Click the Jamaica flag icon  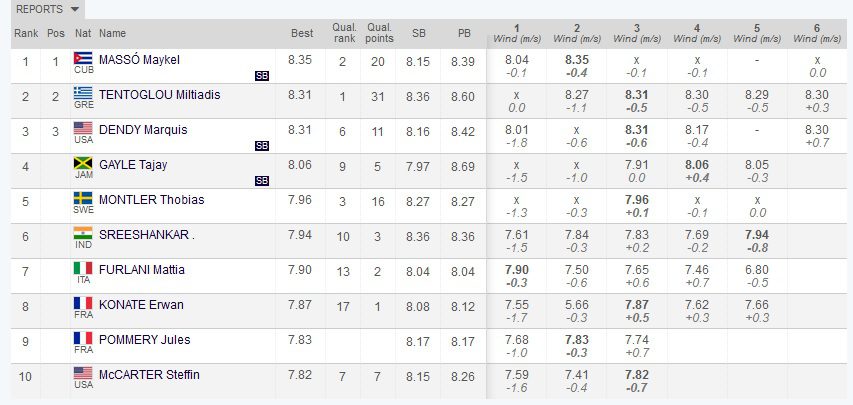coord(83,163)
